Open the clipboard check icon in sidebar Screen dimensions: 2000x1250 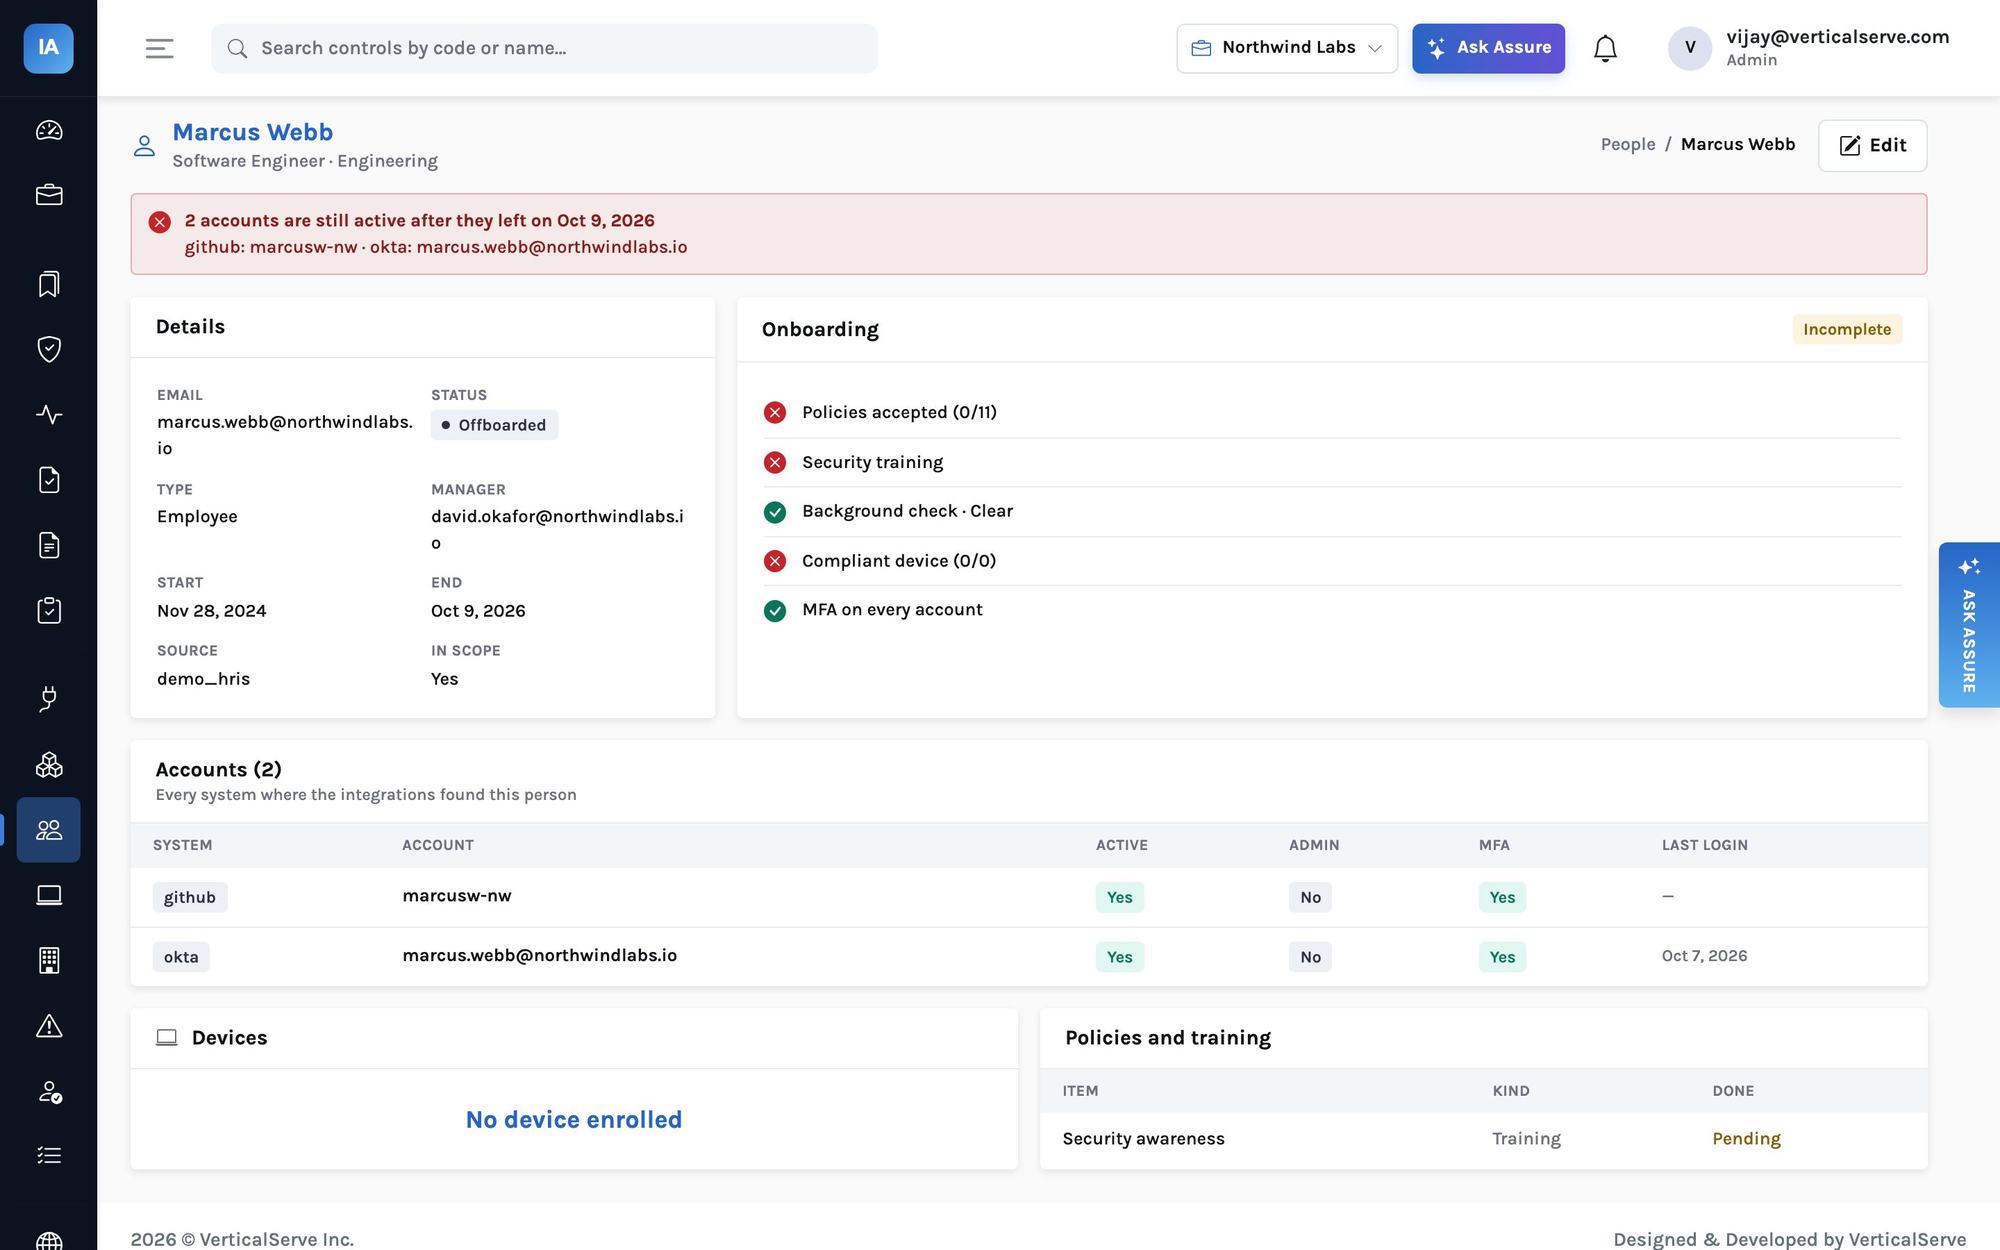coord(49,610)
